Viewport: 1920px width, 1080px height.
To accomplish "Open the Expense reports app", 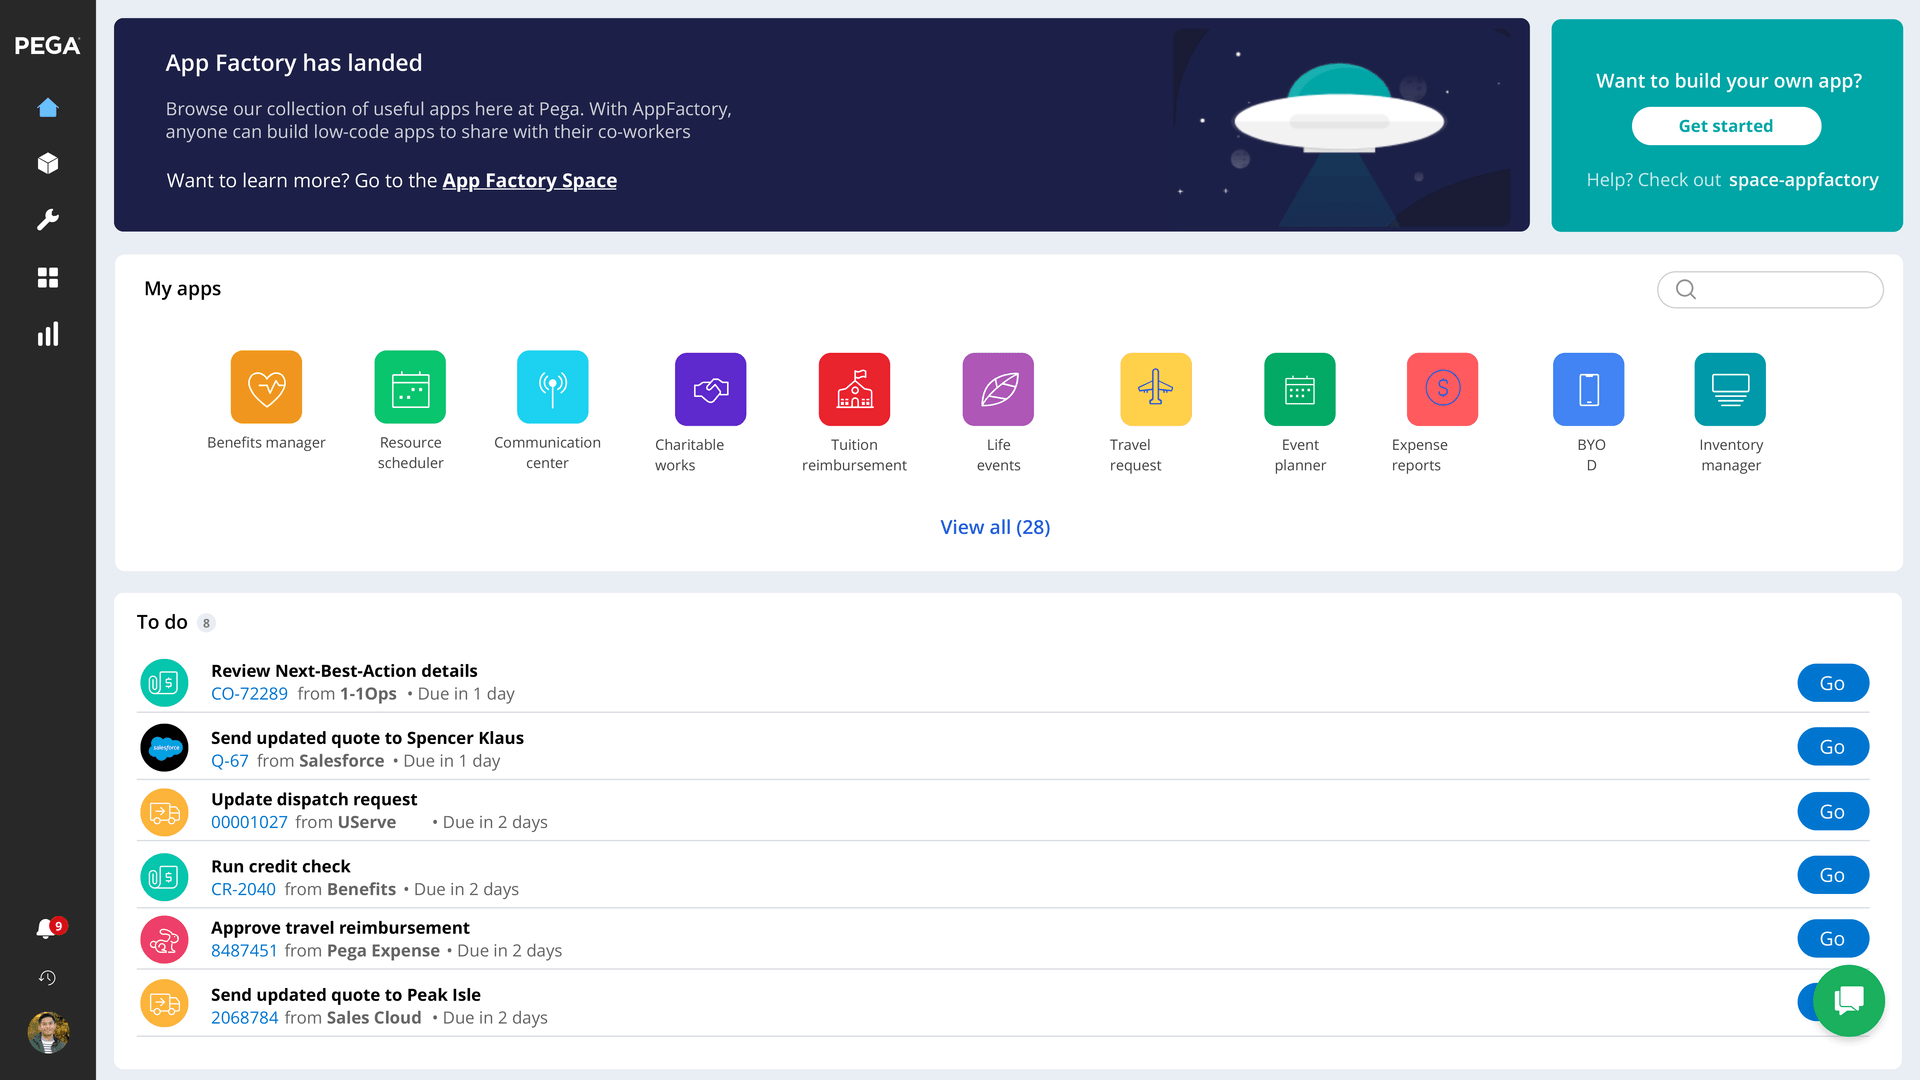I will click(1441, 389).
